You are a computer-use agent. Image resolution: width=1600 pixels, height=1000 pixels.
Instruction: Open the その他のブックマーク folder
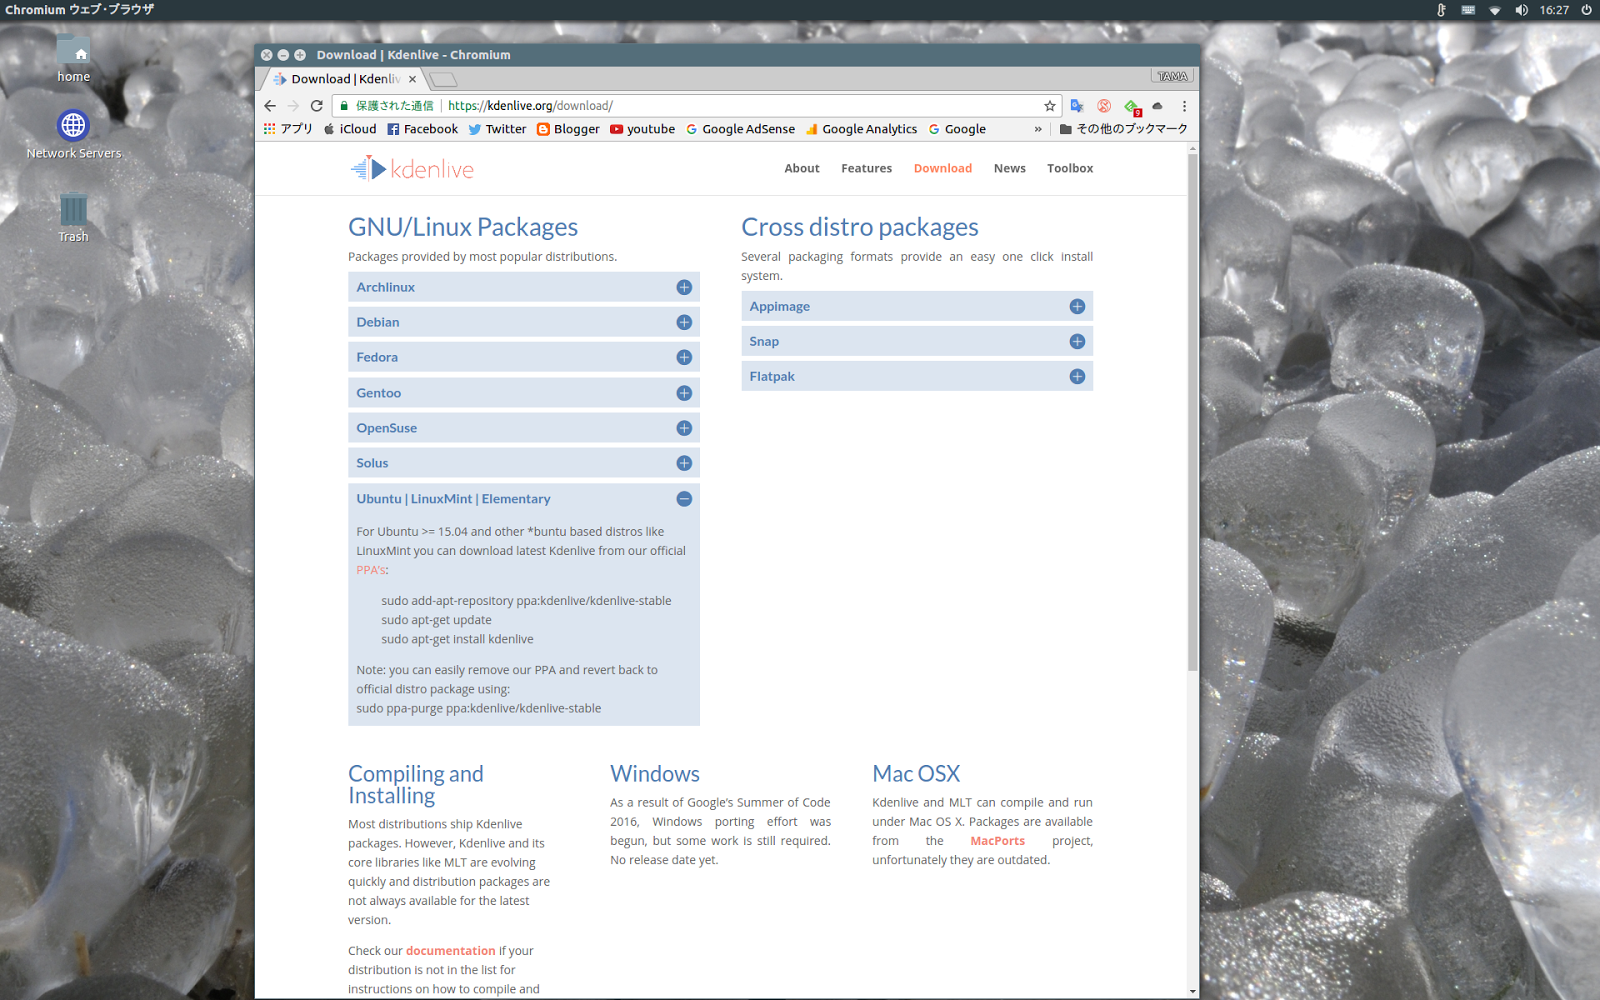point(1124,129)
